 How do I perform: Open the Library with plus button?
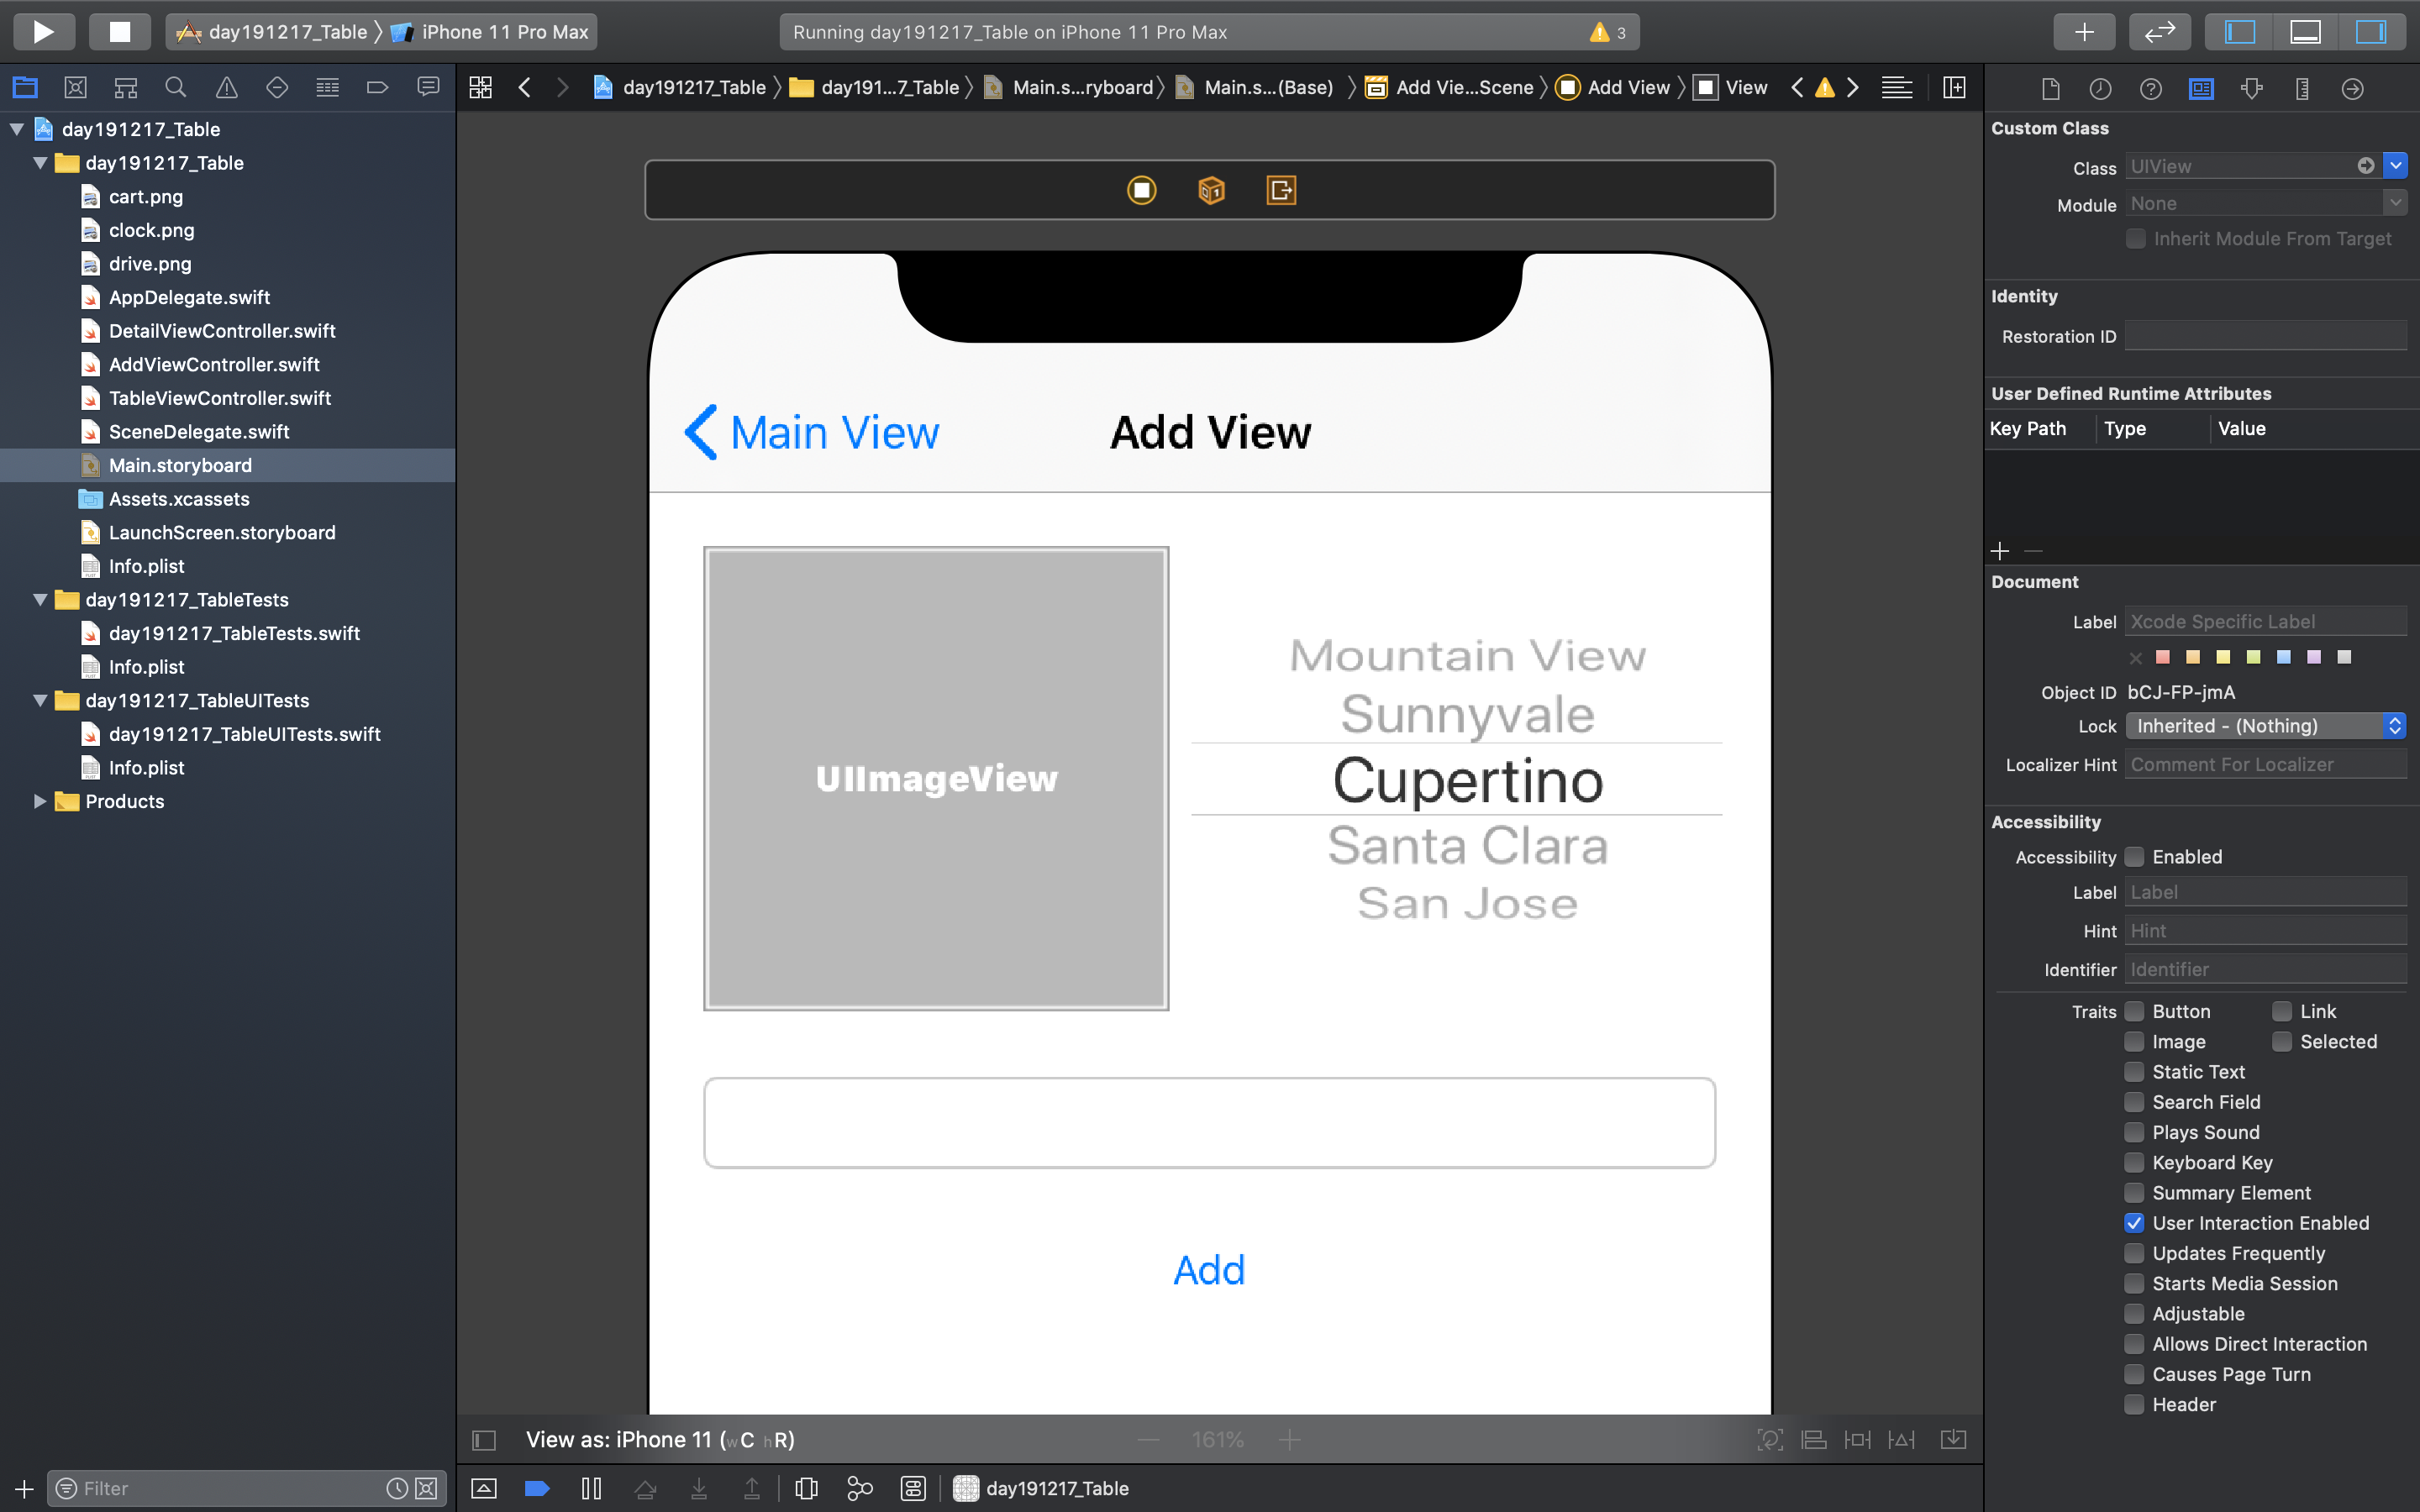coord(2083,31)
